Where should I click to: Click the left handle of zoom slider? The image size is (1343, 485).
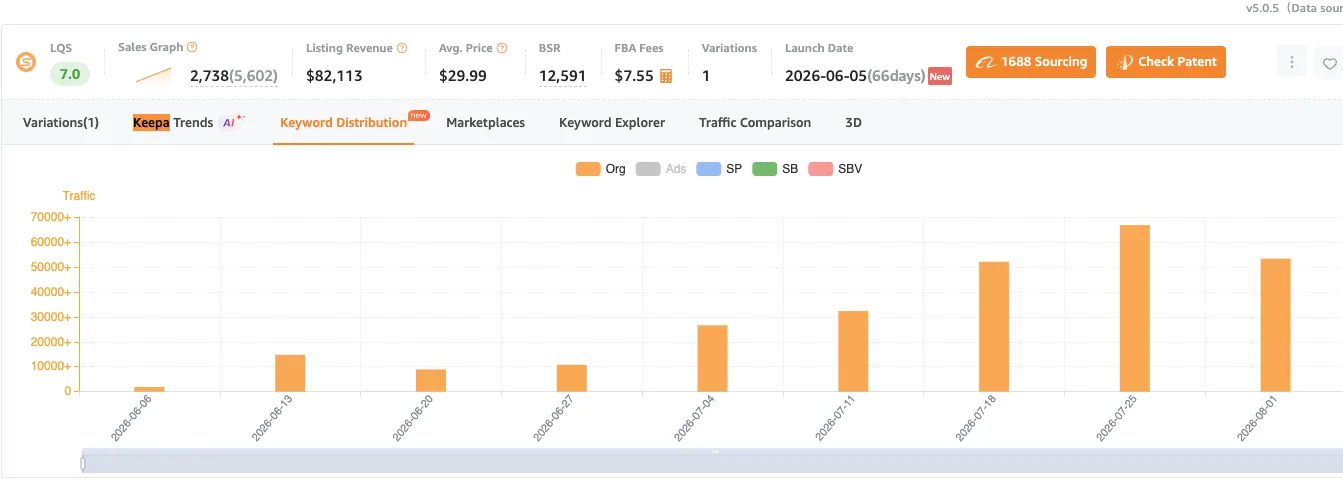coord(82,462)
